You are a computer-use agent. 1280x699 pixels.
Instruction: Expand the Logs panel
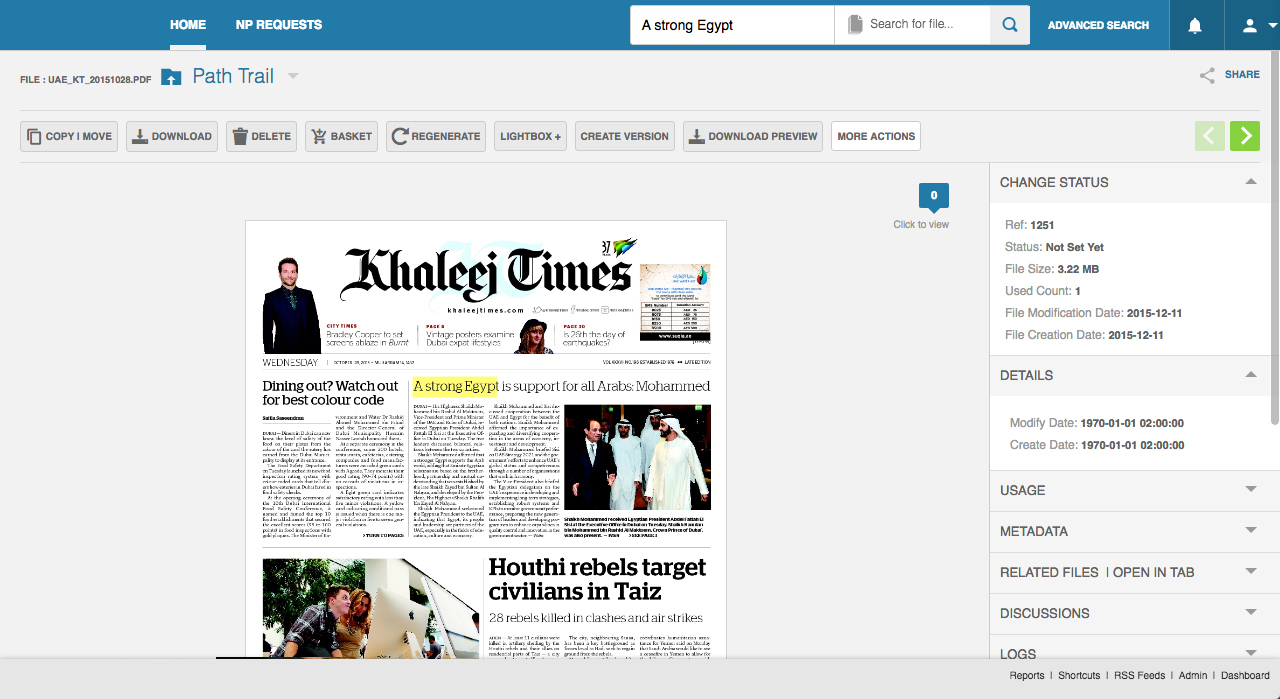click(x=1251, y=653)
